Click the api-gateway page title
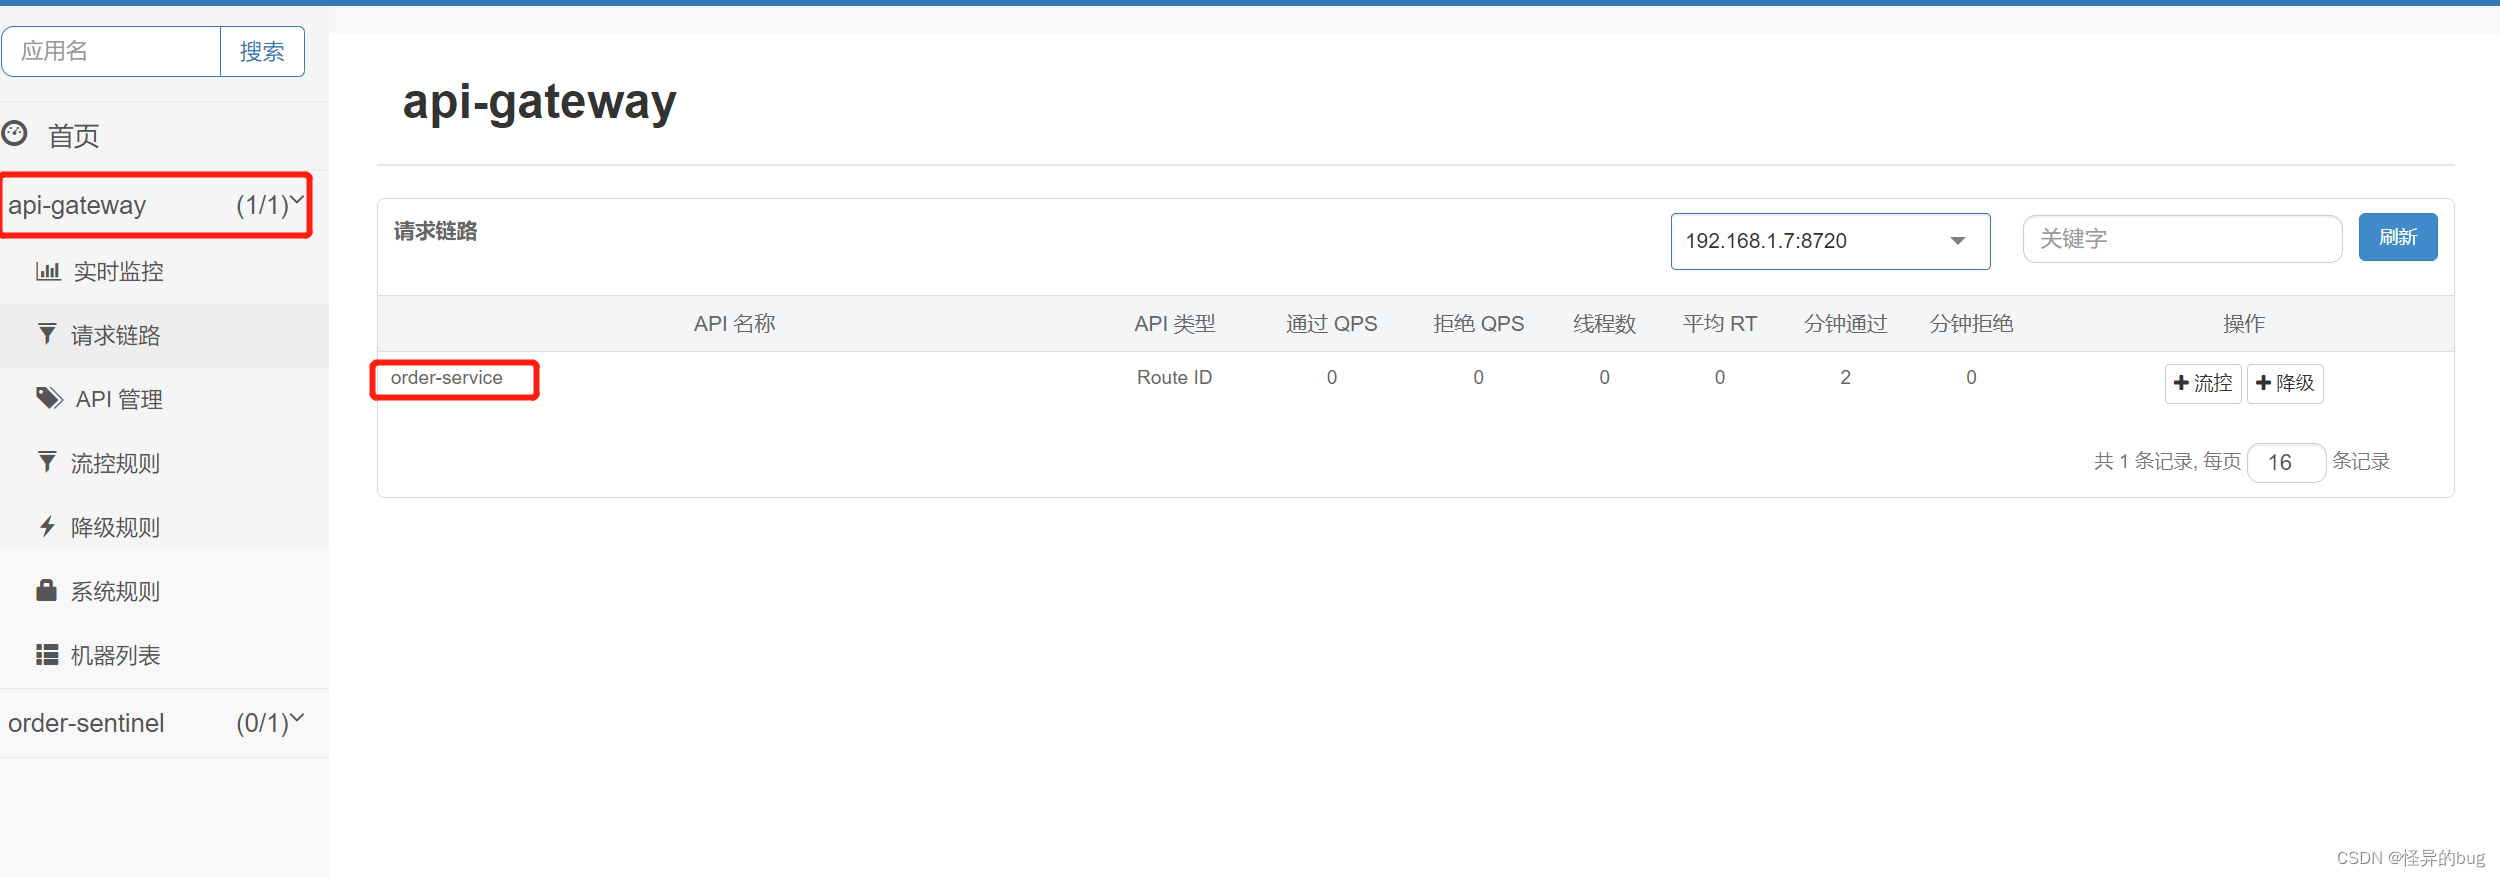This screenshot has width=2500, height=877. coord(539,103)
